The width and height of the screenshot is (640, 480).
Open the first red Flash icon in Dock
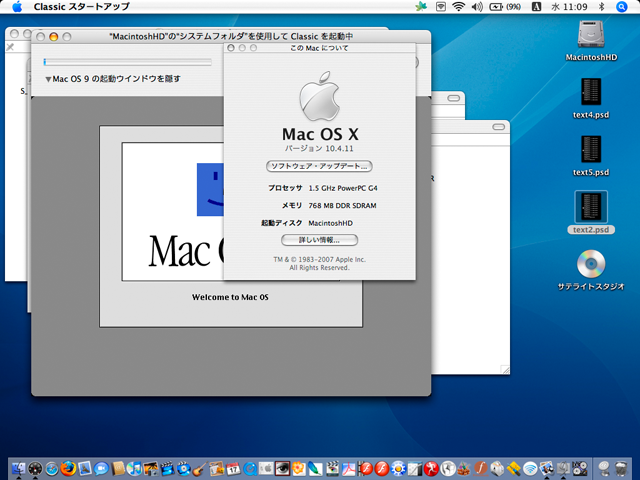point(365,469)
